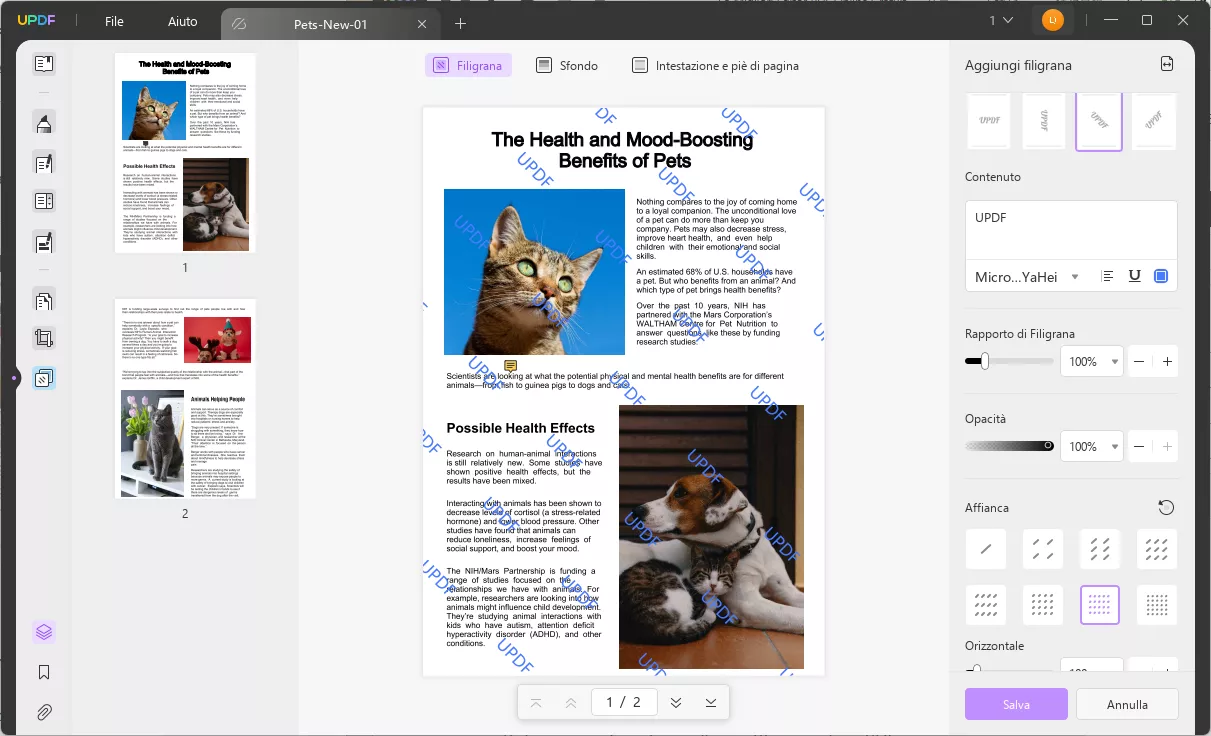Viewport: 1211px width, 736px height.
Task: Decrease Rapporto di Filigrana with minus button
Action: (x=1139, y=361)
